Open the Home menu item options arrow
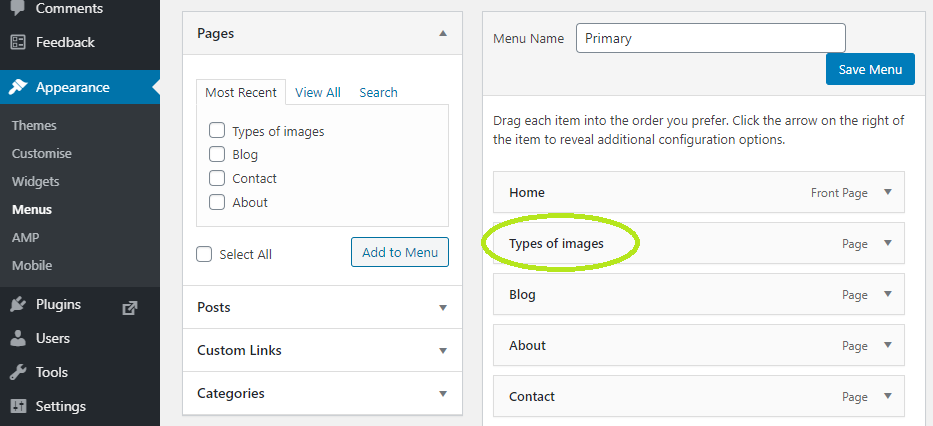 [888, 192]
